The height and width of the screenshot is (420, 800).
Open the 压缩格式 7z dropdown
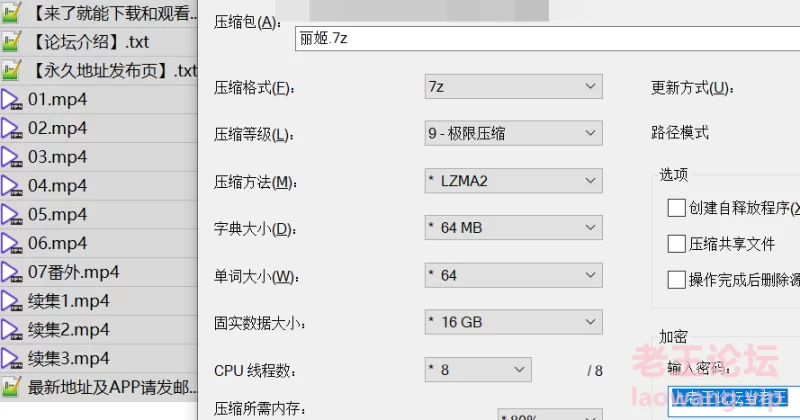coord(513,87)
